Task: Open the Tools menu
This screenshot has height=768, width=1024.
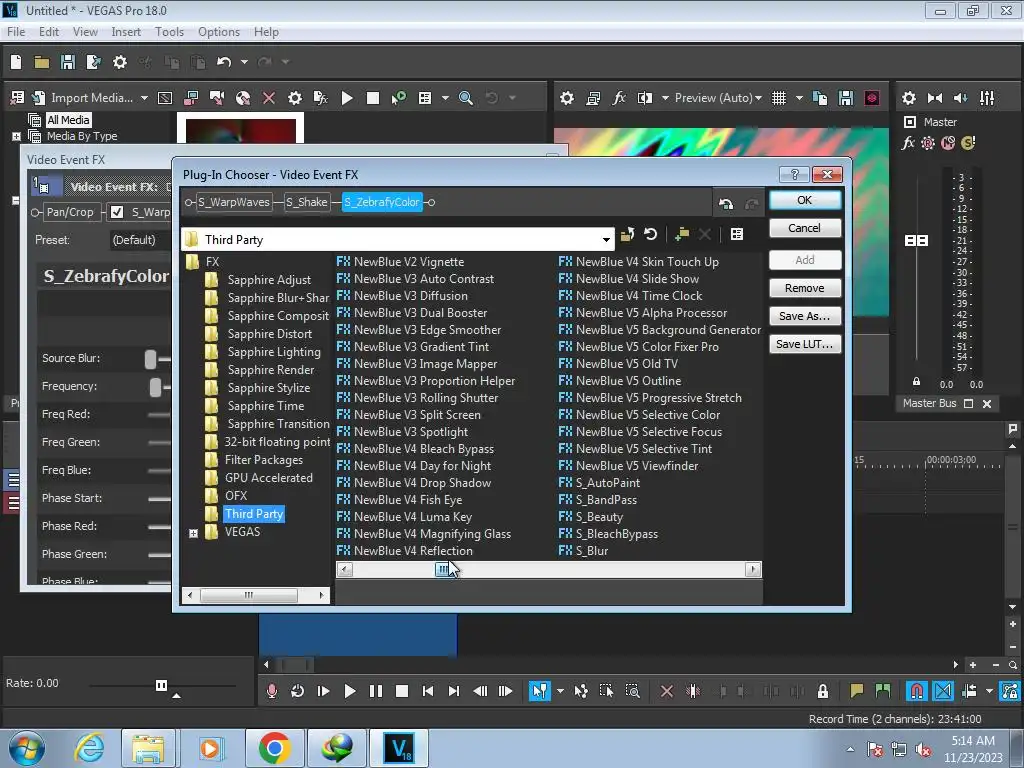Action: (169, 32)
